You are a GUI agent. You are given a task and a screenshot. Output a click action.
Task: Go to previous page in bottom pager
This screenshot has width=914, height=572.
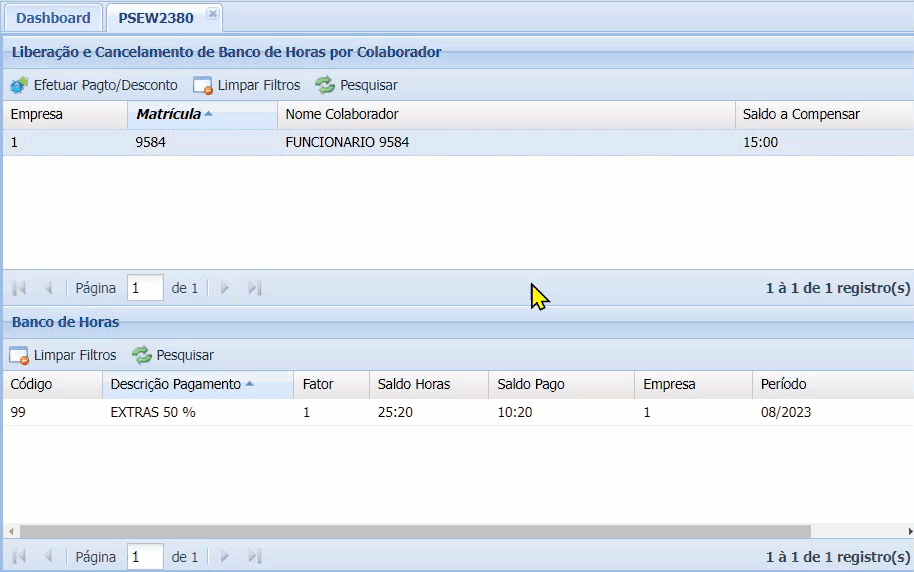tap(48, 557)
